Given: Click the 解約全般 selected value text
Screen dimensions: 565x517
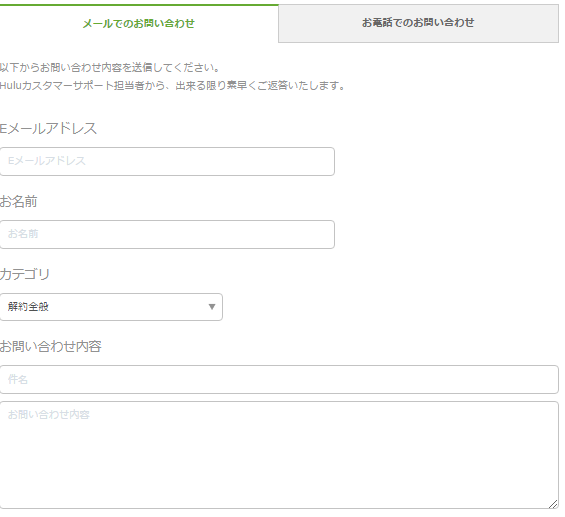Looking at the screenshot, I should pyautogui.click(x=28, y=307).
